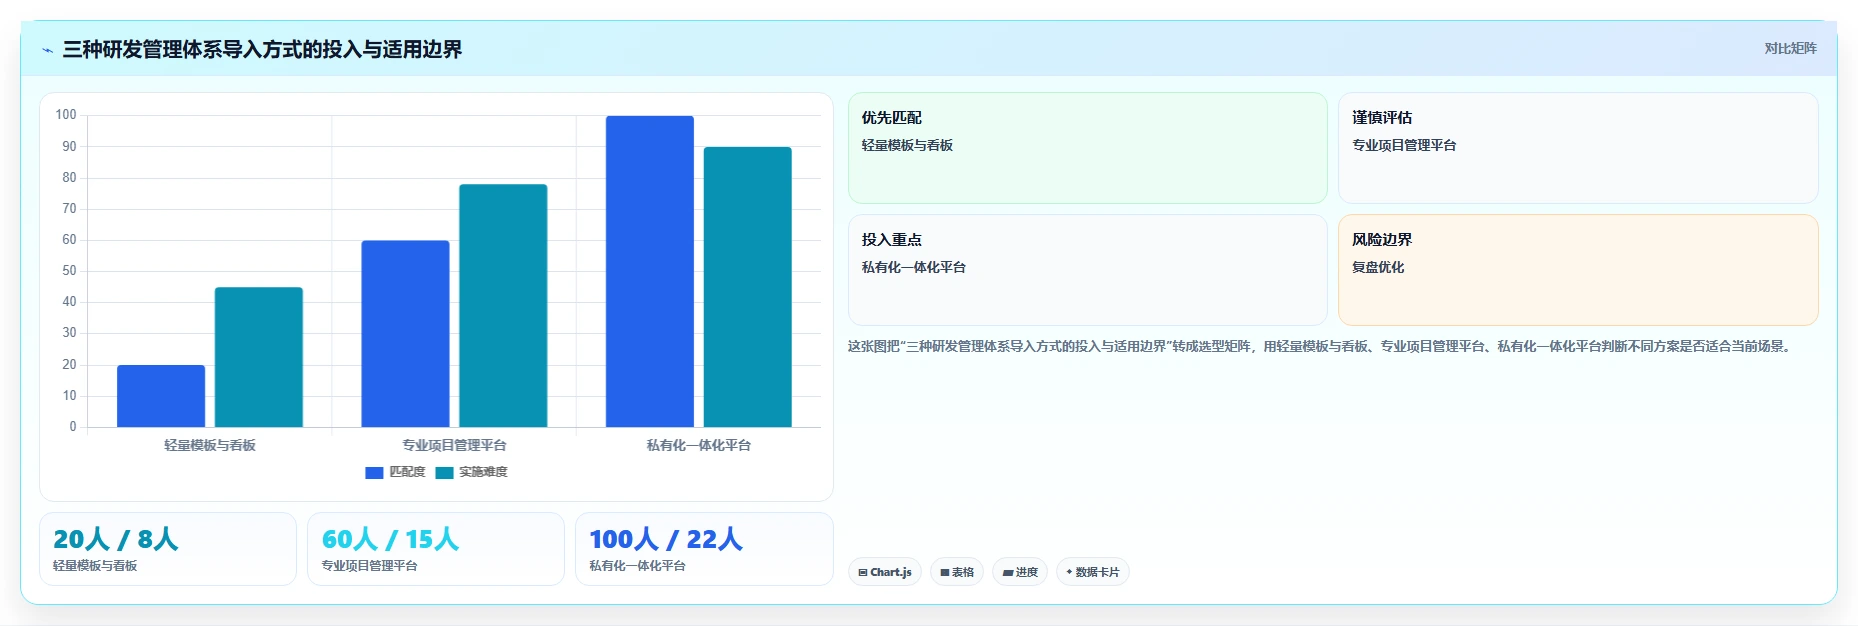Open the 谨慎评估 matrix card
Viewport: 1858px width, 626px height.
1578,148
